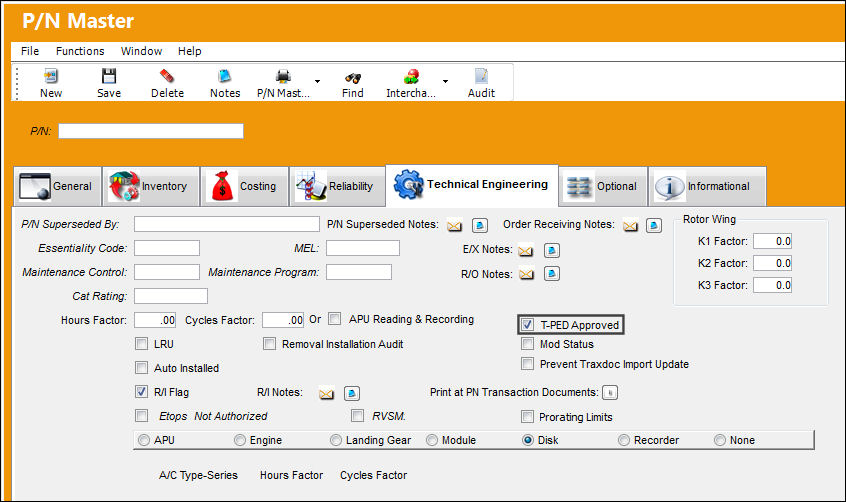The width and height of the screenshot is (846, 502).
Task: Click the K1 Factor field
Action: [772, 241]
